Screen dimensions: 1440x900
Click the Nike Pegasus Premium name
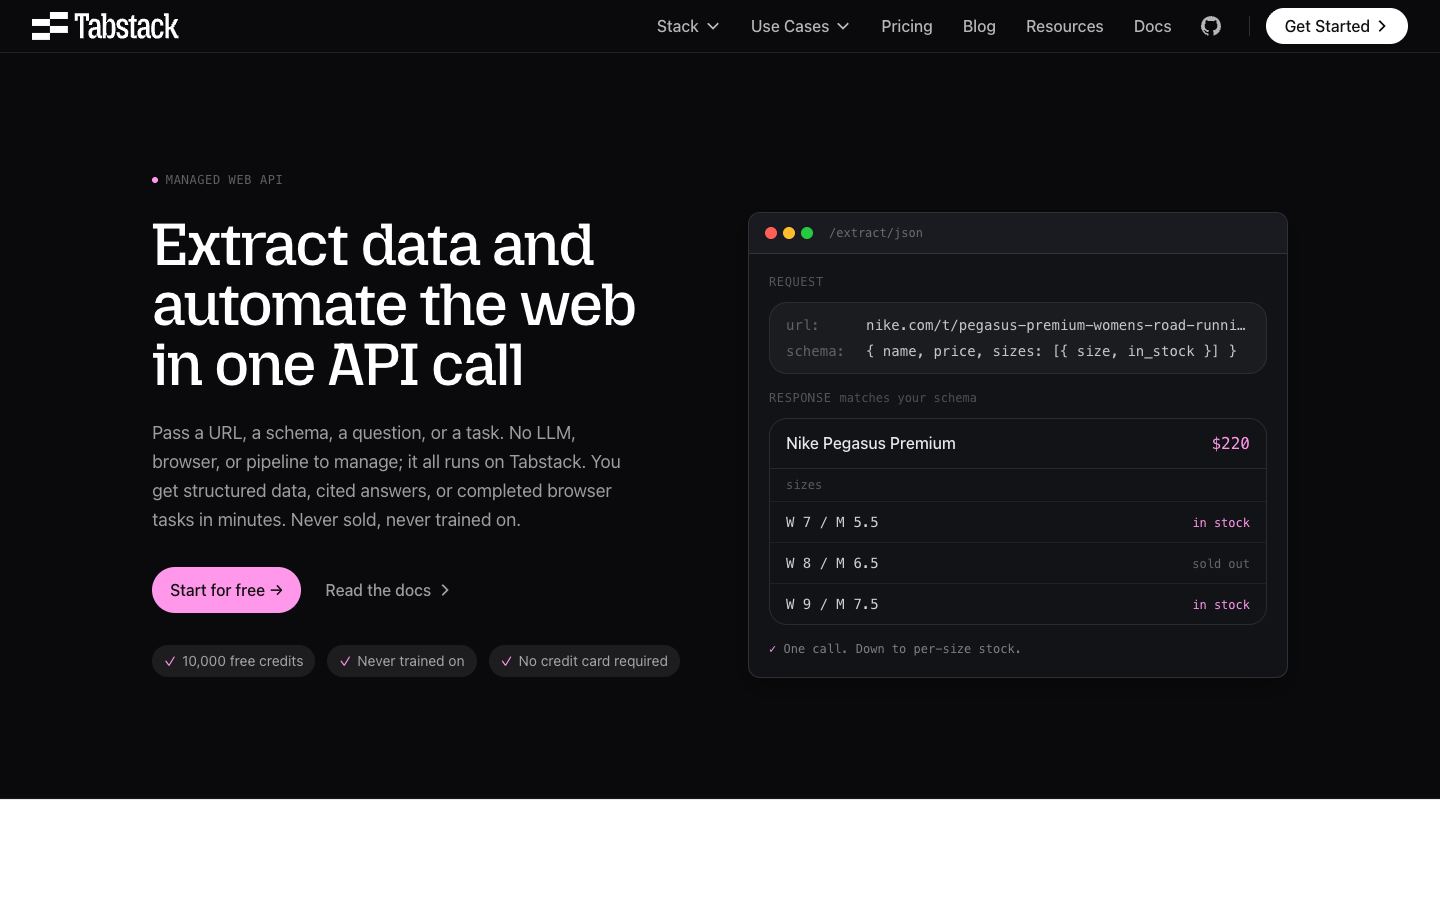click(x=871, y=443)
